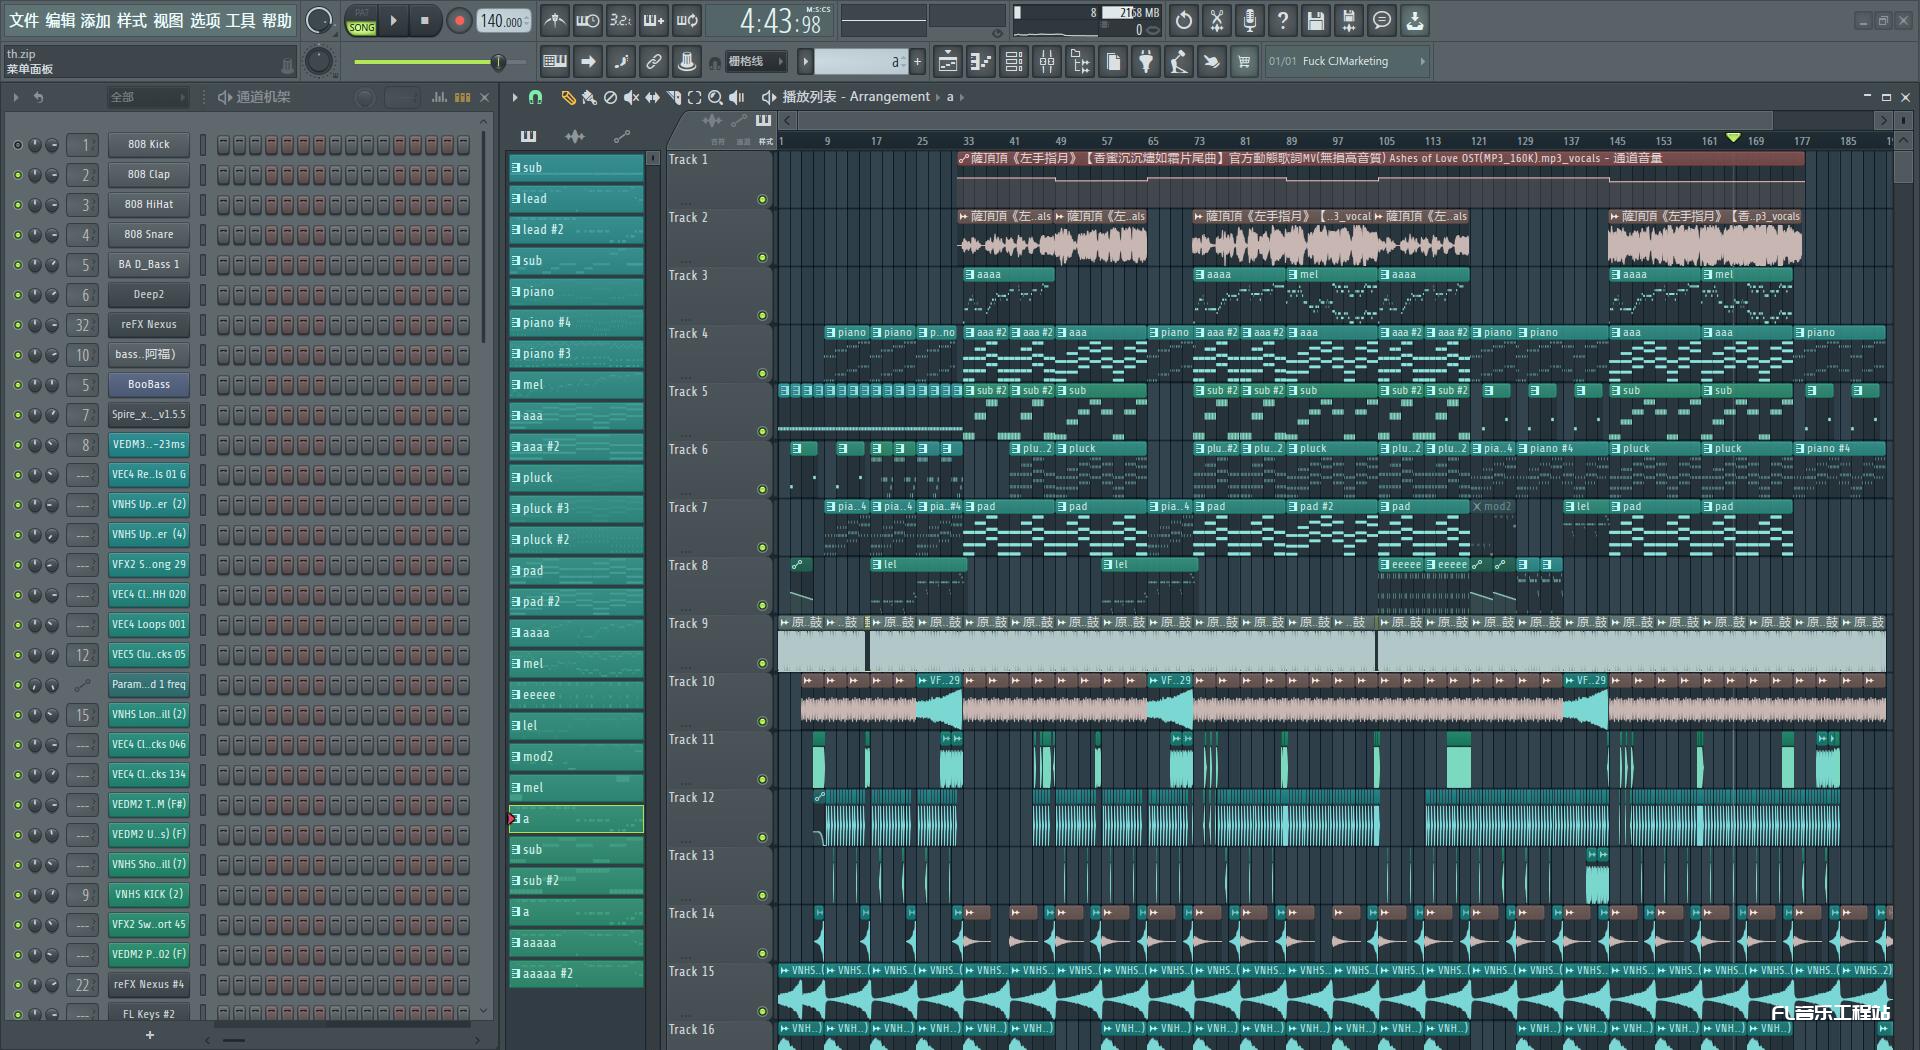
Task: Select the piano #4 pattern in picker
Action: point(576,323)
